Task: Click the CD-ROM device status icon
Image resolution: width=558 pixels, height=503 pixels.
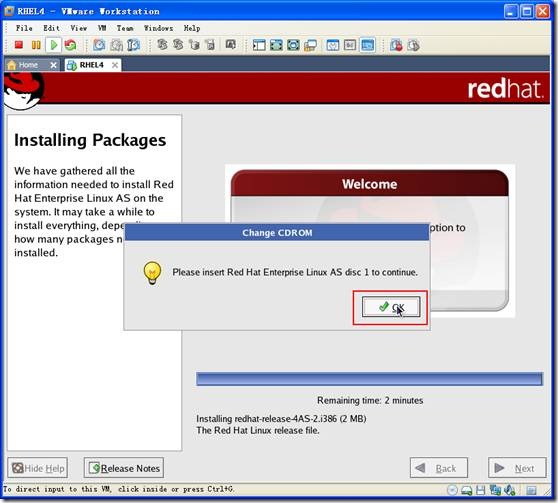Action: (452, 491)
